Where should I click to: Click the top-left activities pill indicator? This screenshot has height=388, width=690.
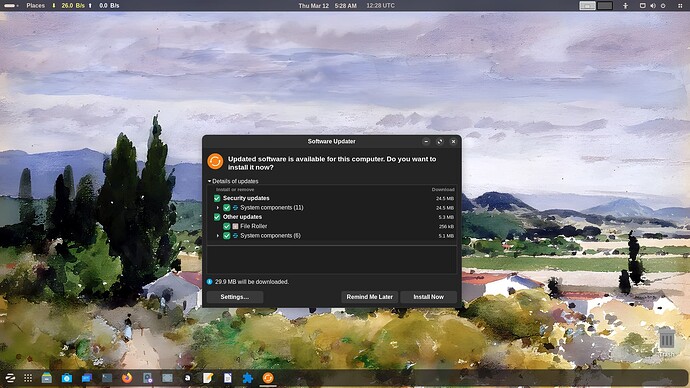click(10, 6)
